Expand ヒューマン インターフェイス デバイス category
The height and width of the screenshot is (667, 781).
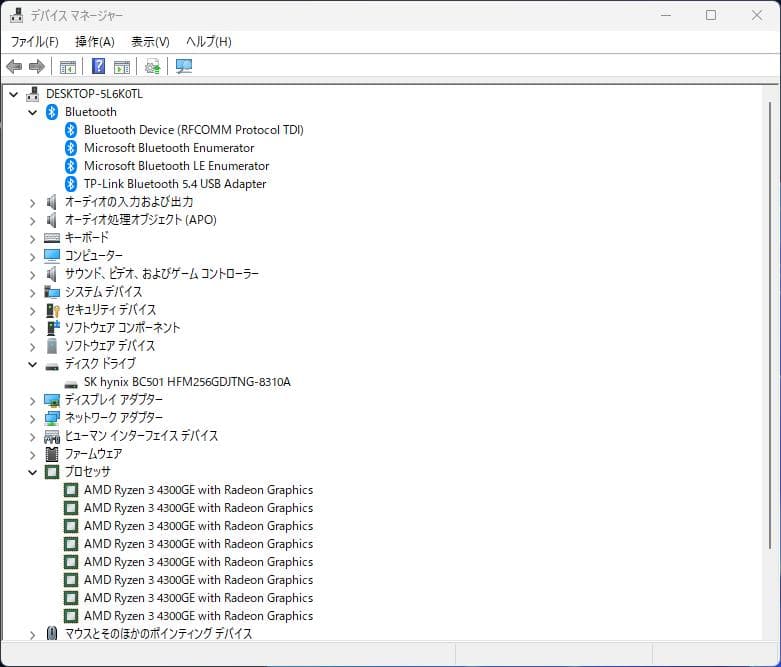coord(32,437)
